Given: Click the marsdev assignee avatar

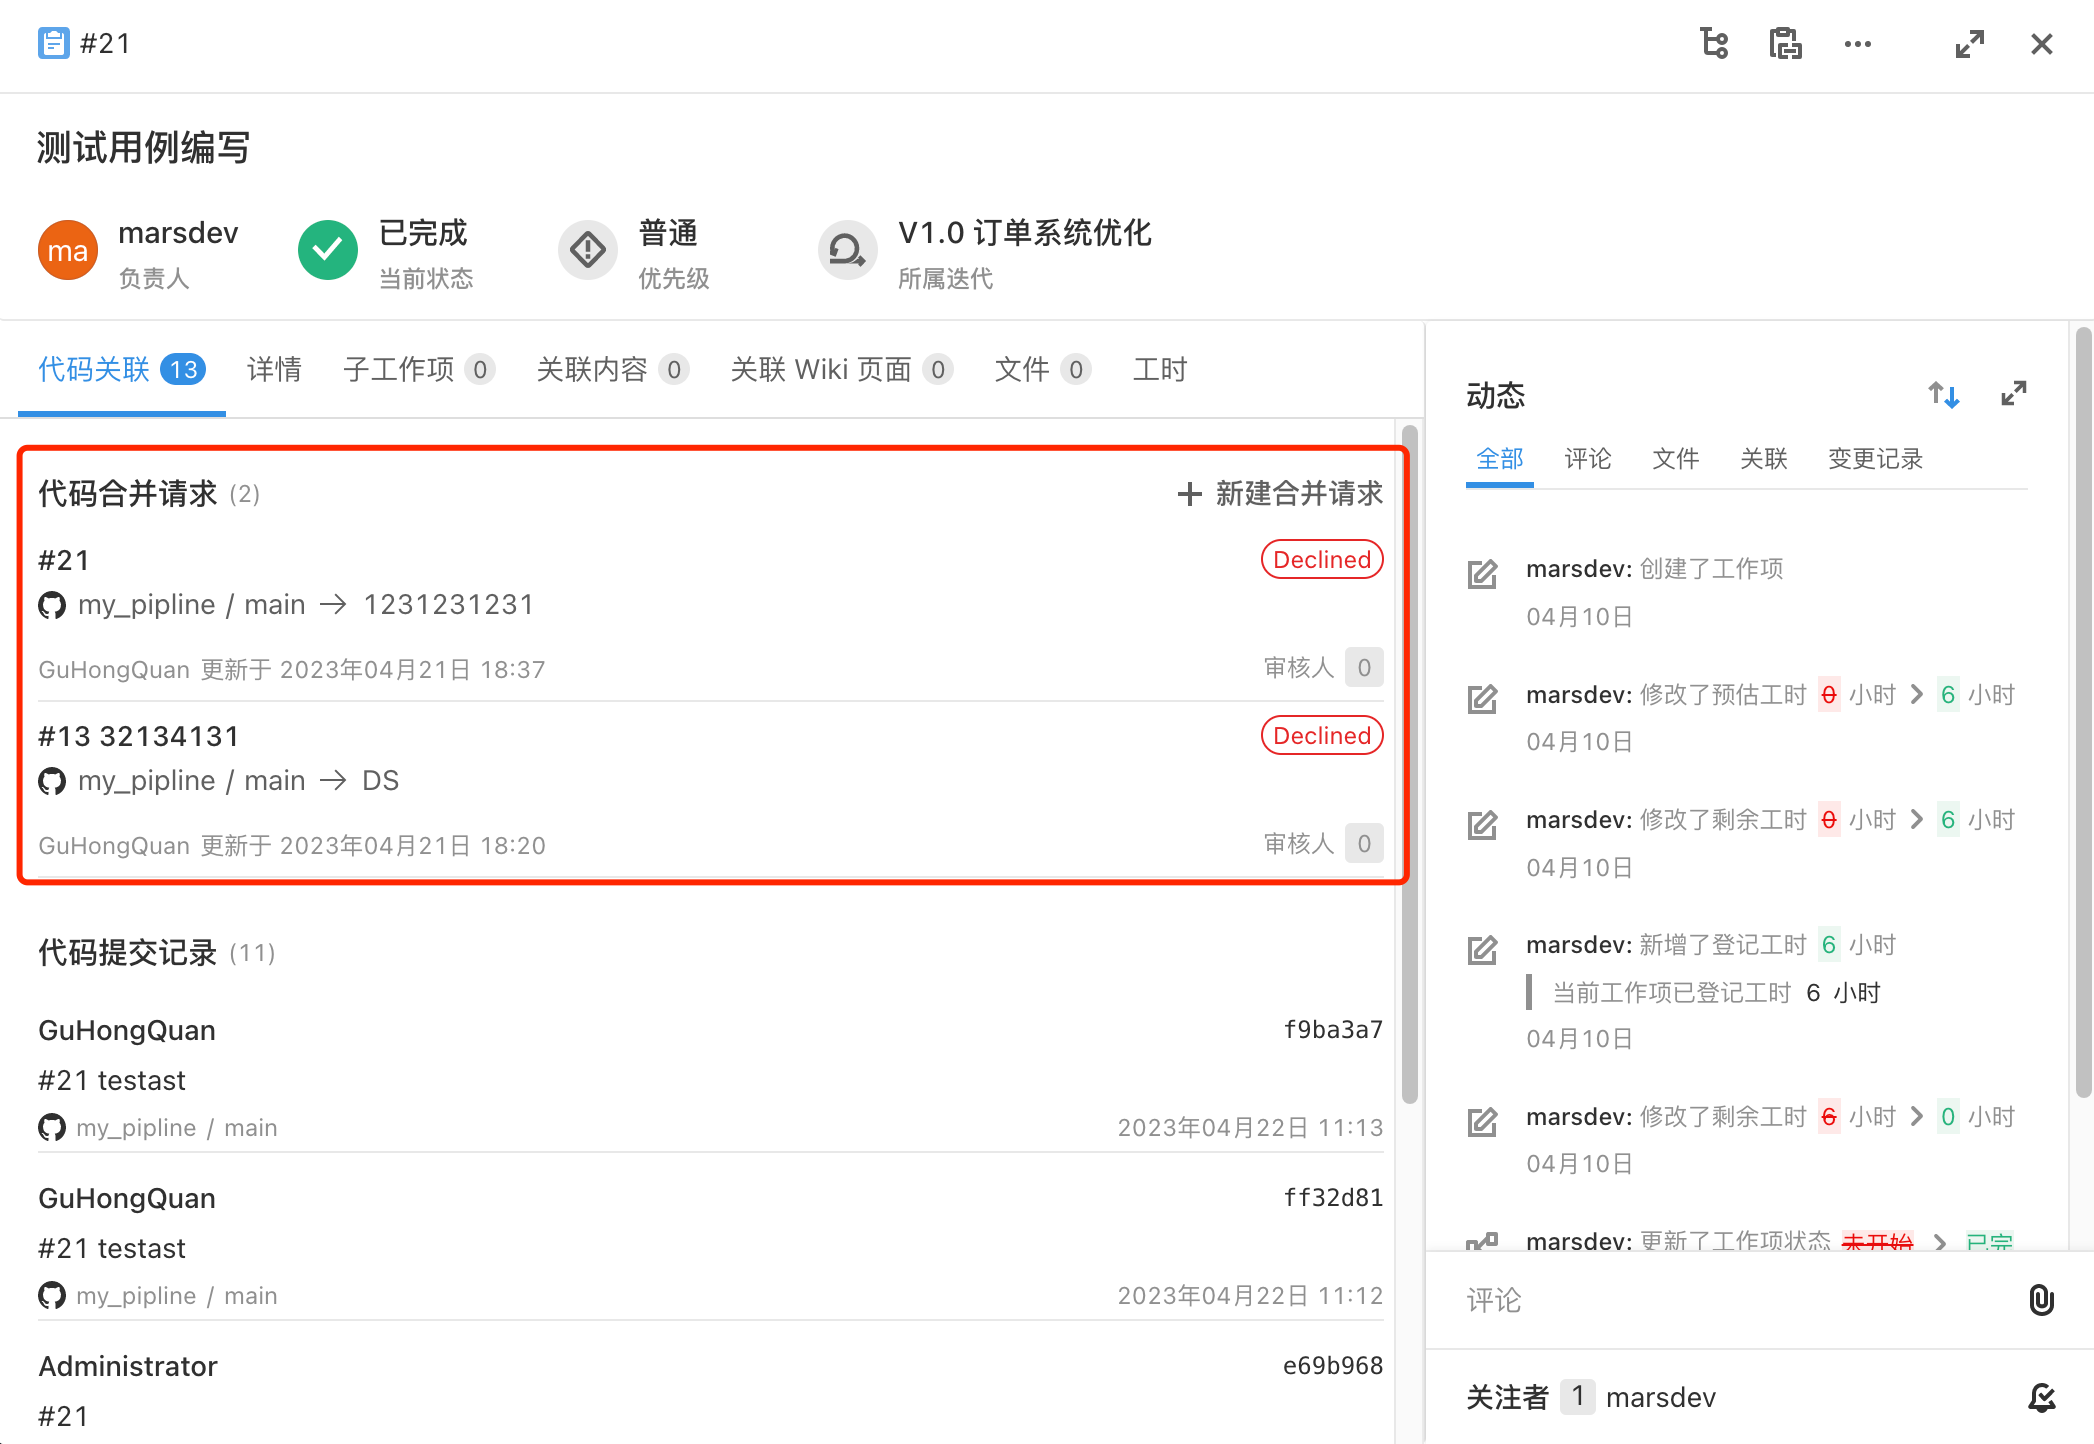Looking at the screenshot, I should pos(68,250).
